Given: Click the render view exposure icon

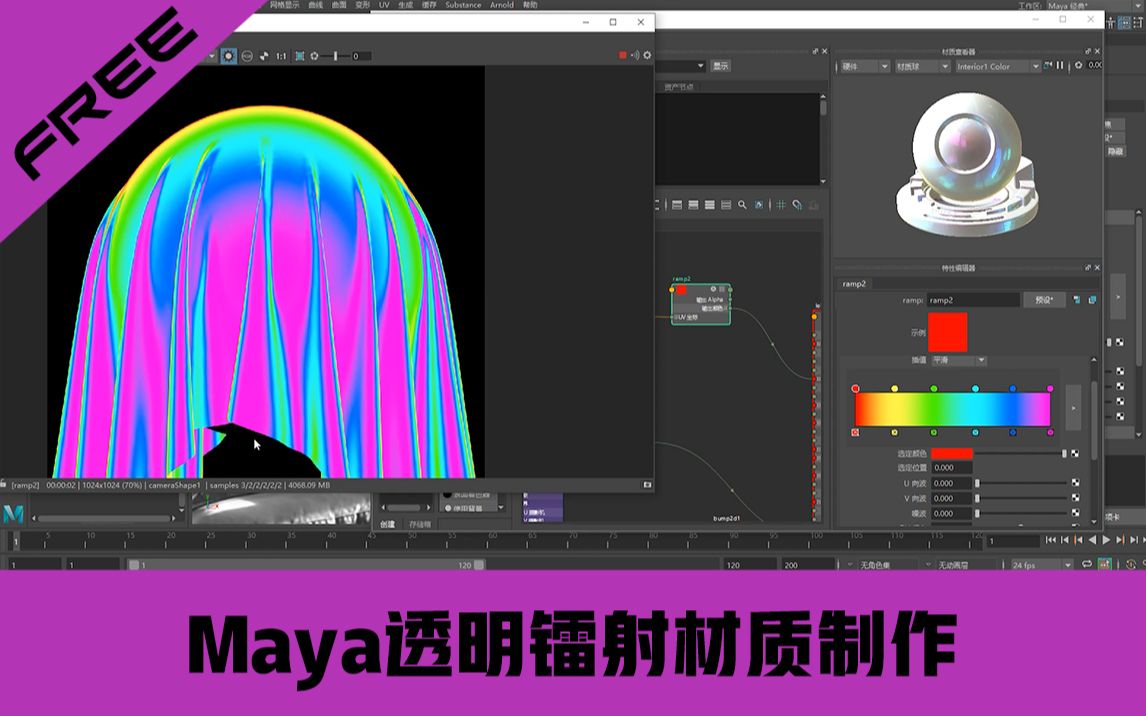Looking at the screenshot, I should (314, 56).
